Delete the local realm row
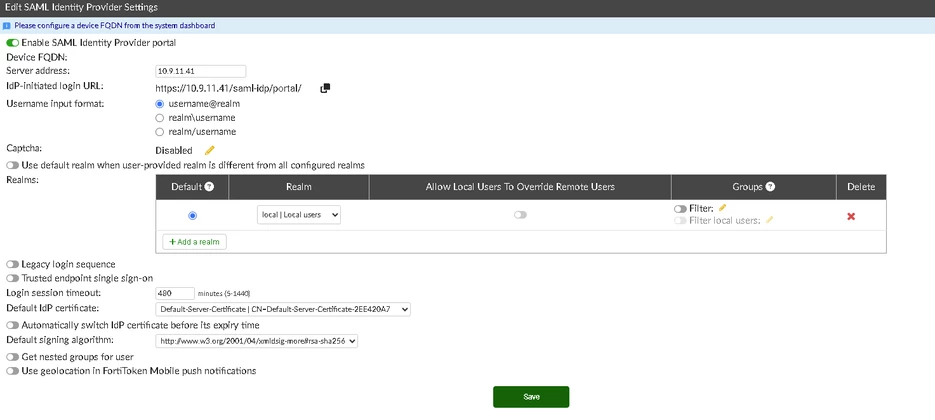 pyautogui.click(x=851, y=216)
